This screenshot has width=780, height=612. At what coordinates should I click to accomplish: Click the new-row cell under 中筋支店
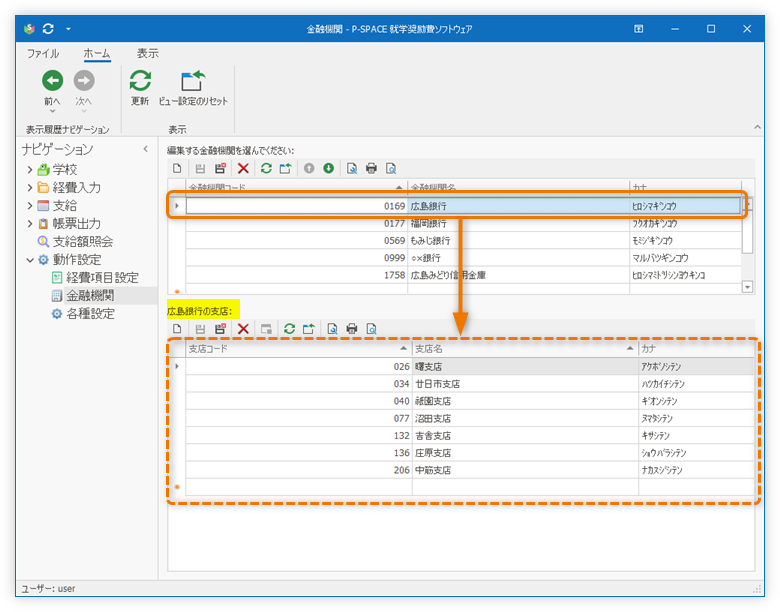tap(525, 487)
